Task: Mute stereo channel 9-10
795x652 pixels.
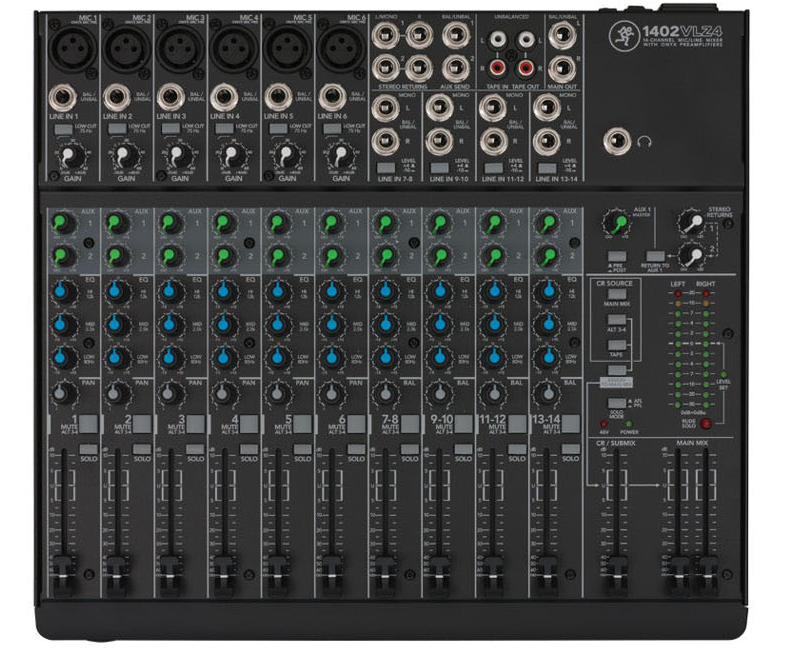Action: (463, 424)
